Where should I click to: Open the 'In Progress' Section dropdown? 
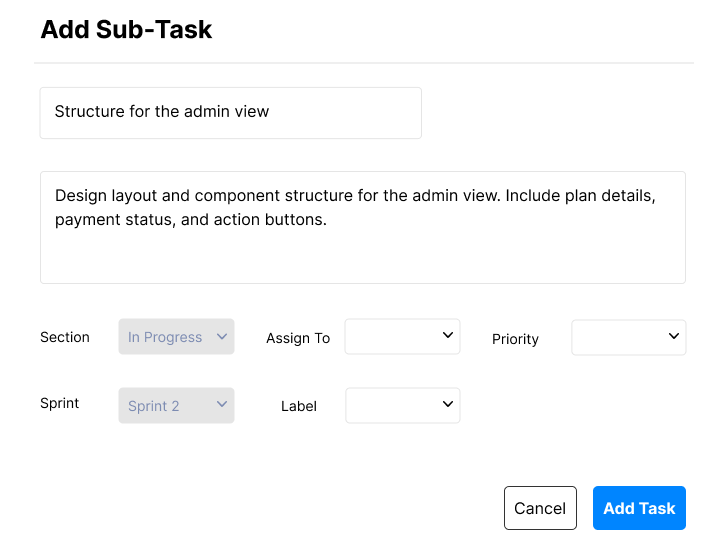176,336
